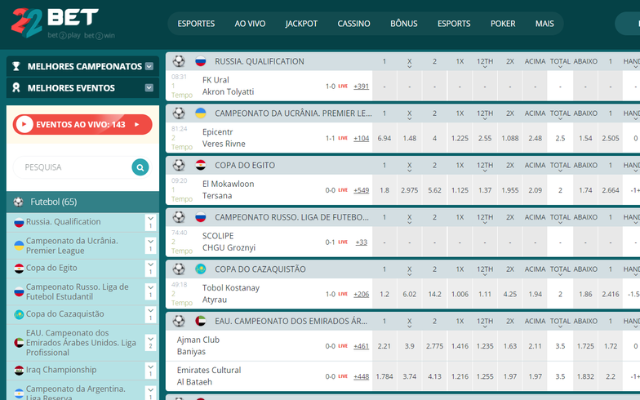This screenshot has width=640, height=400.
Task: Click Egypt flag in Copa do Egito header
Action: point(200,165)
